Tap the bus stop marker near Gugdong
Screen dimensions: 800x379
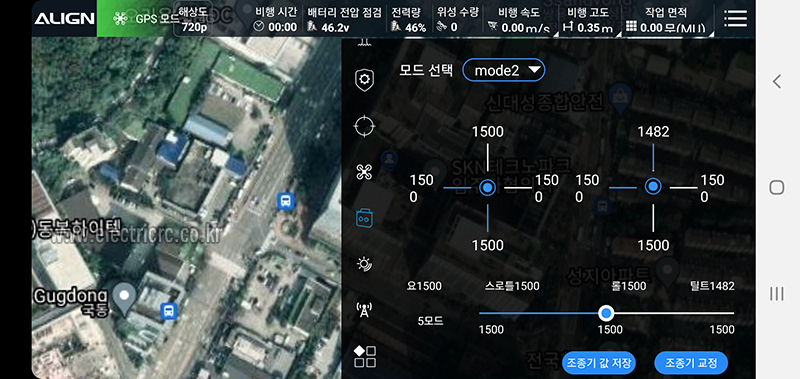(168, 310)
